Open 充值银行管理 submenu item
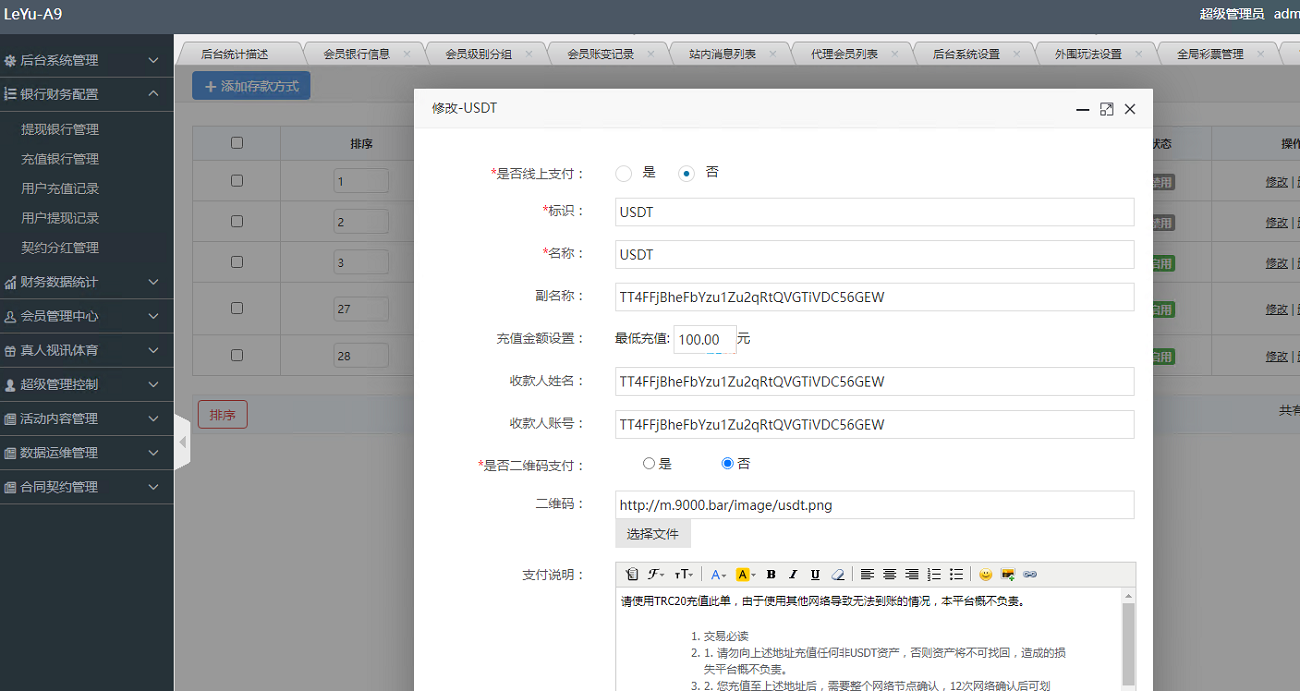Image resolution: width=1300 pixels, height=691 pixels. point(60,159)
